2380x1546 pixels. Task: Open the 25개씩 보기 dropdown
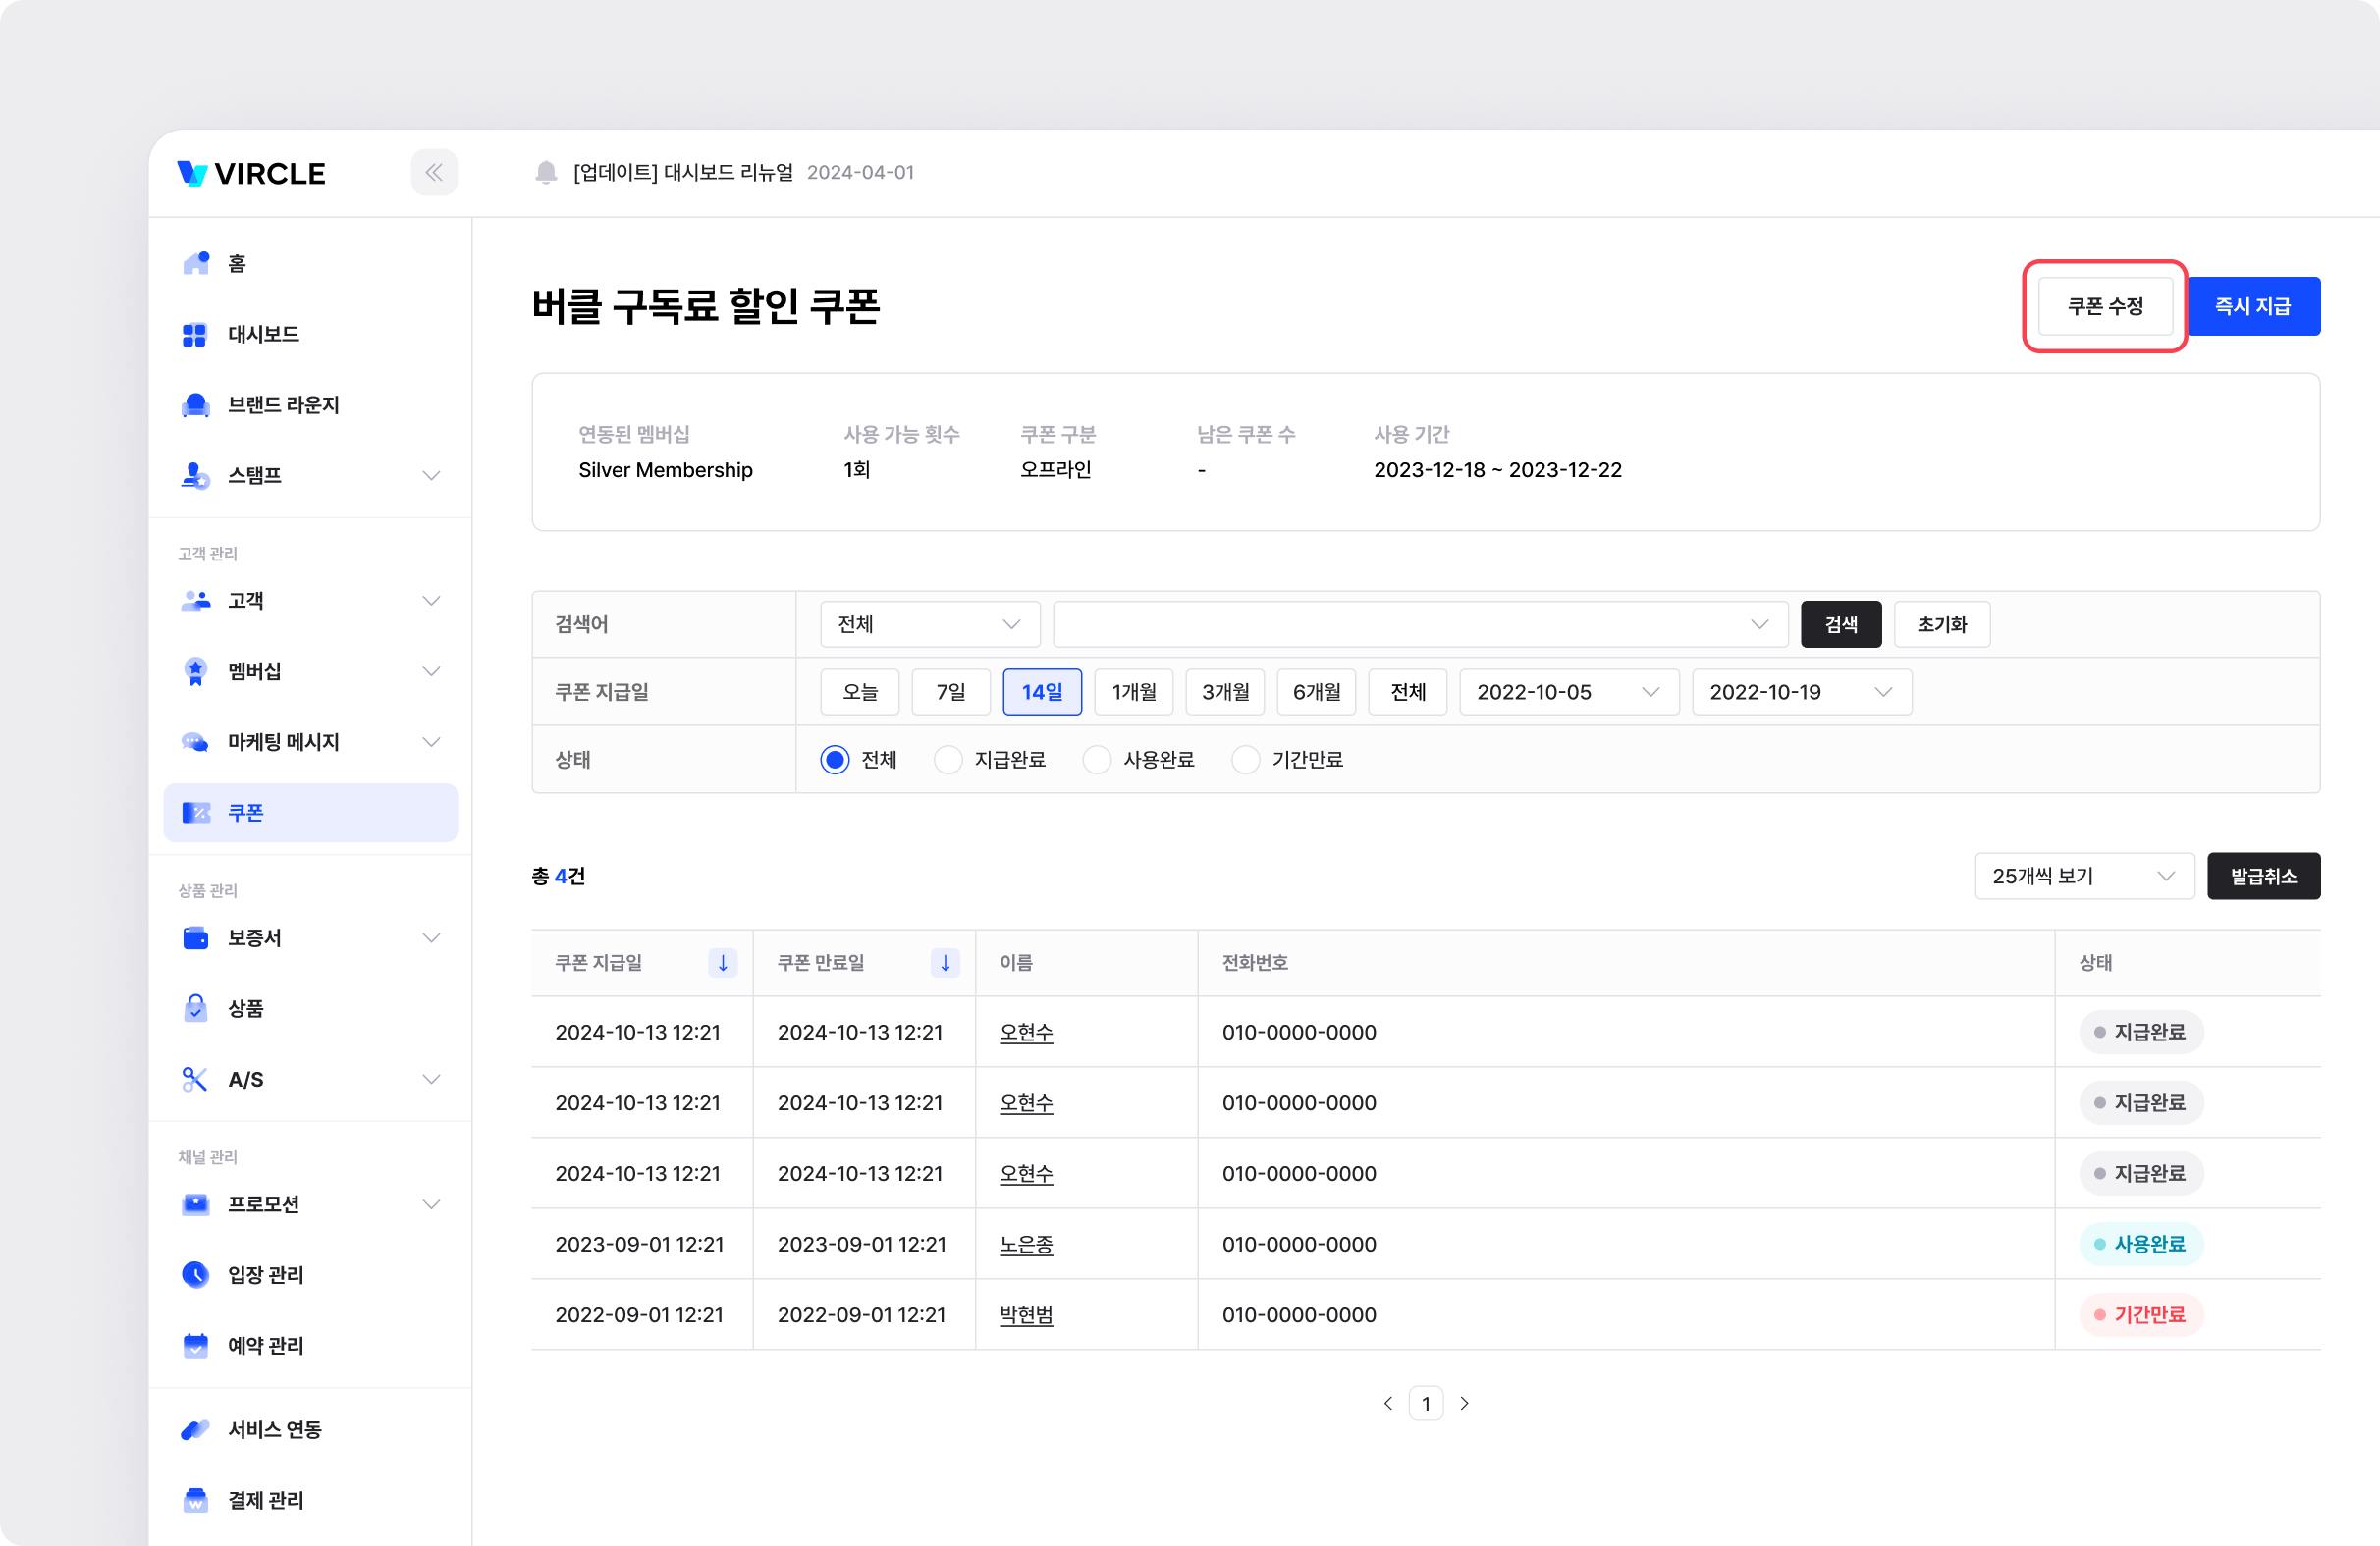pyautogui.click(x=2083, y=876)
